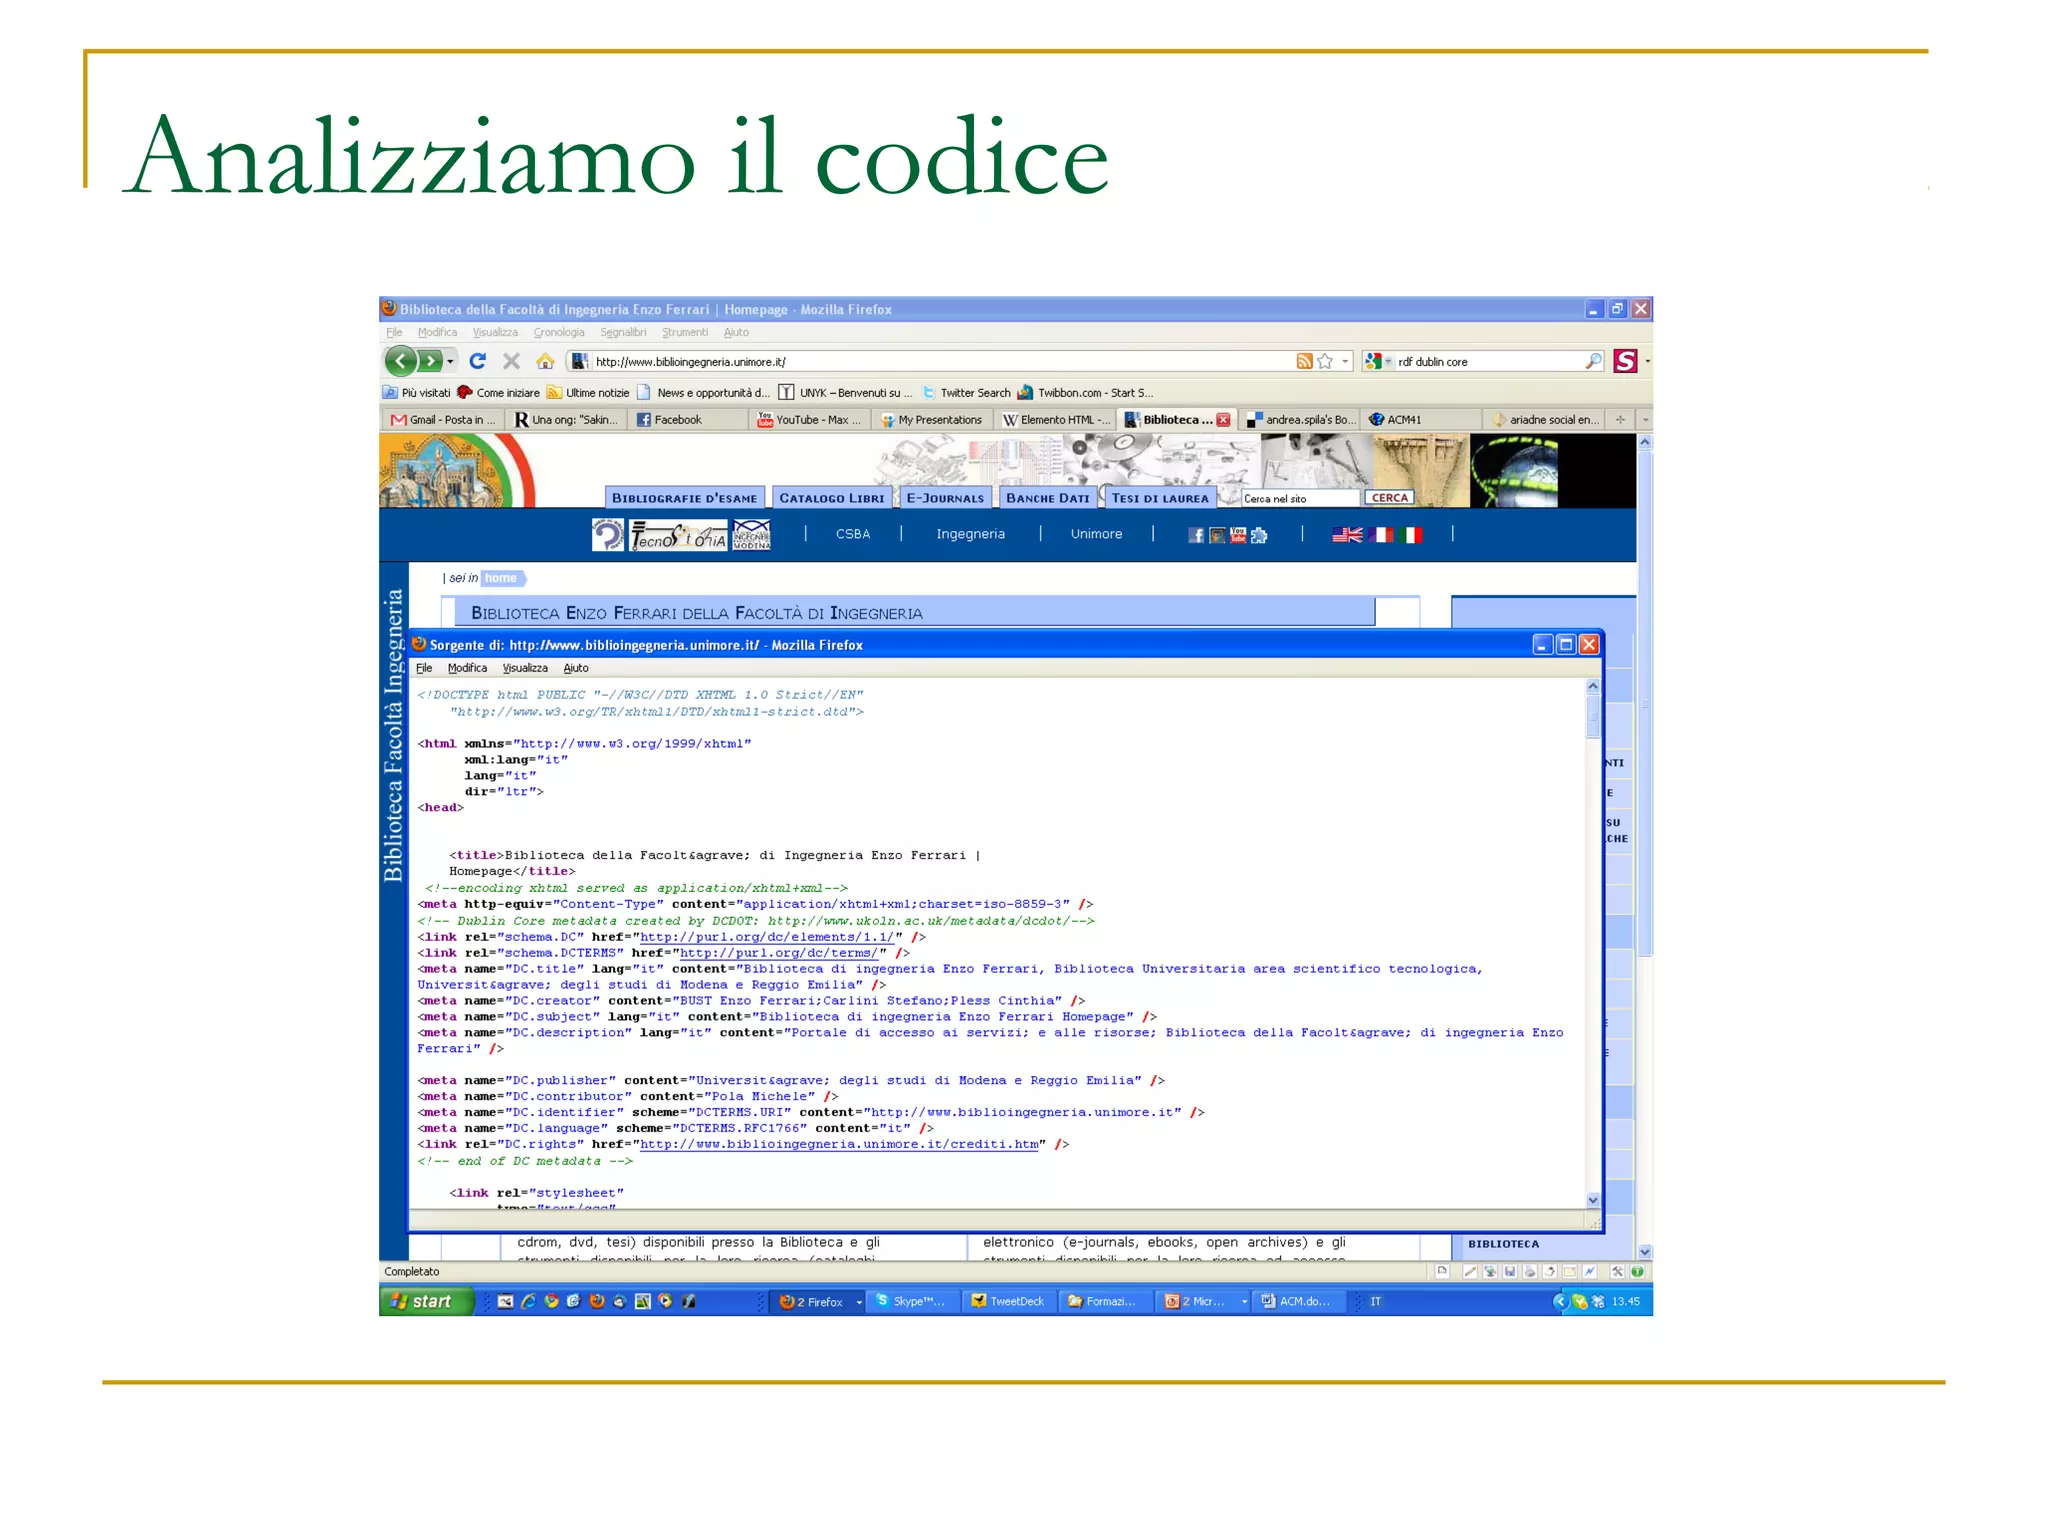Screen dimensions: 2048x1536
Task: Click the Cerca nel sito field
Action: (x=1299, y=498)
